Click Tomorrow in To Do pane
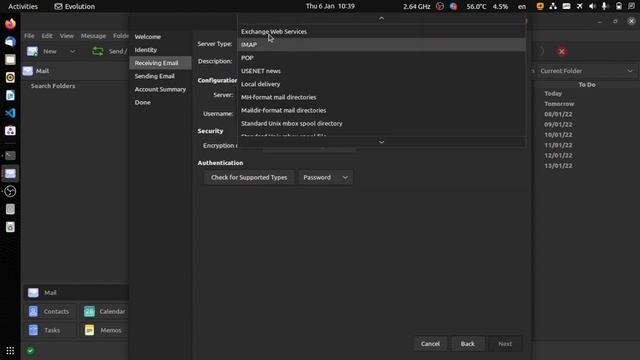The image size is (640, 360). [x=559, y=104]
